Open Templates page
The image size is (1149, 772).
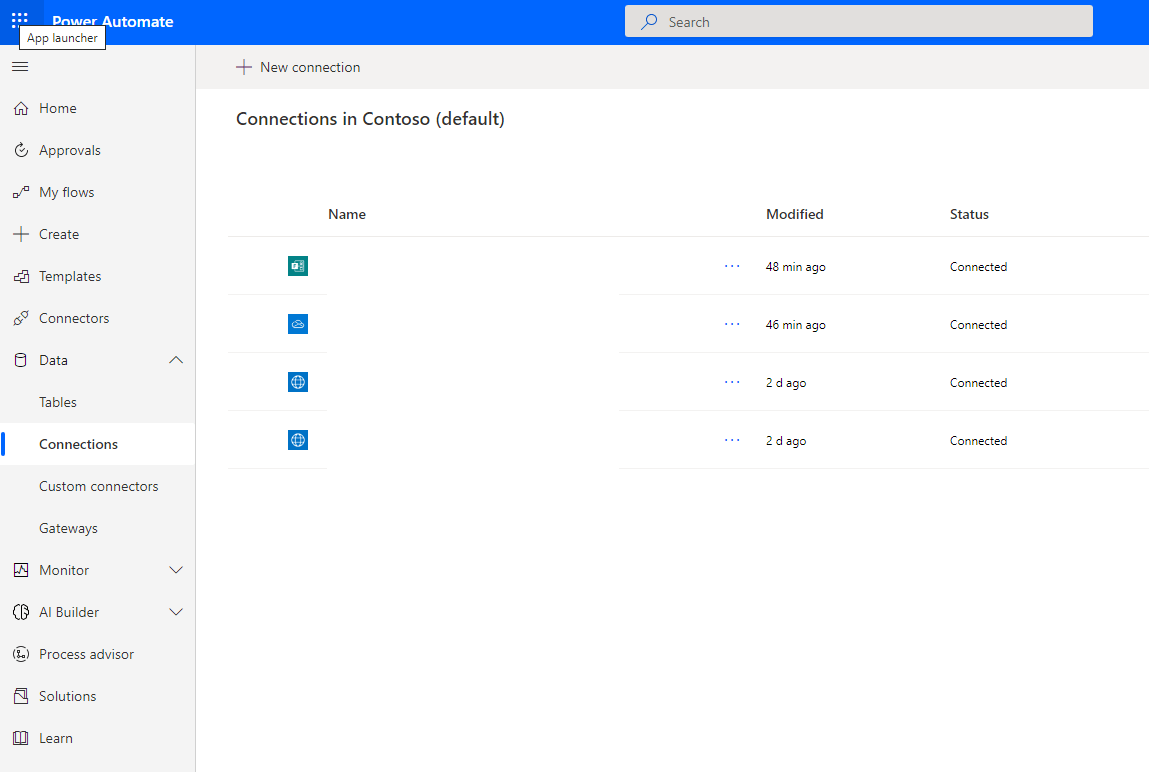[97, 276]
